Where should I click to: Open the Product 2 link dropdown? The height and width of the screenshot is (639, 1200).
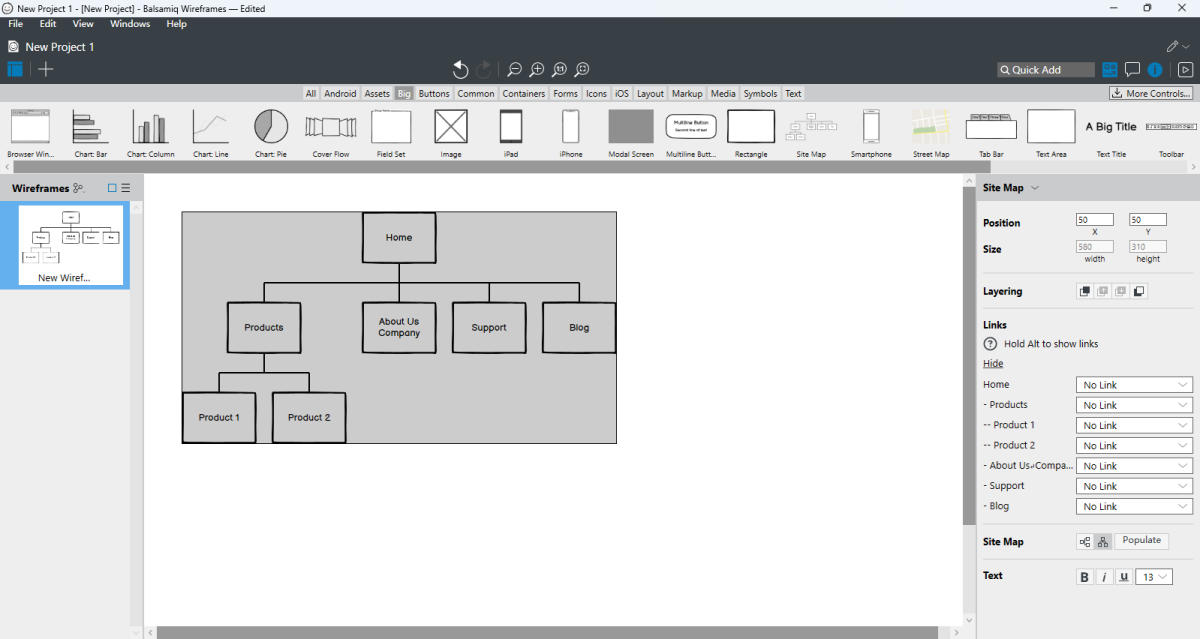(x=1135, y=446)
